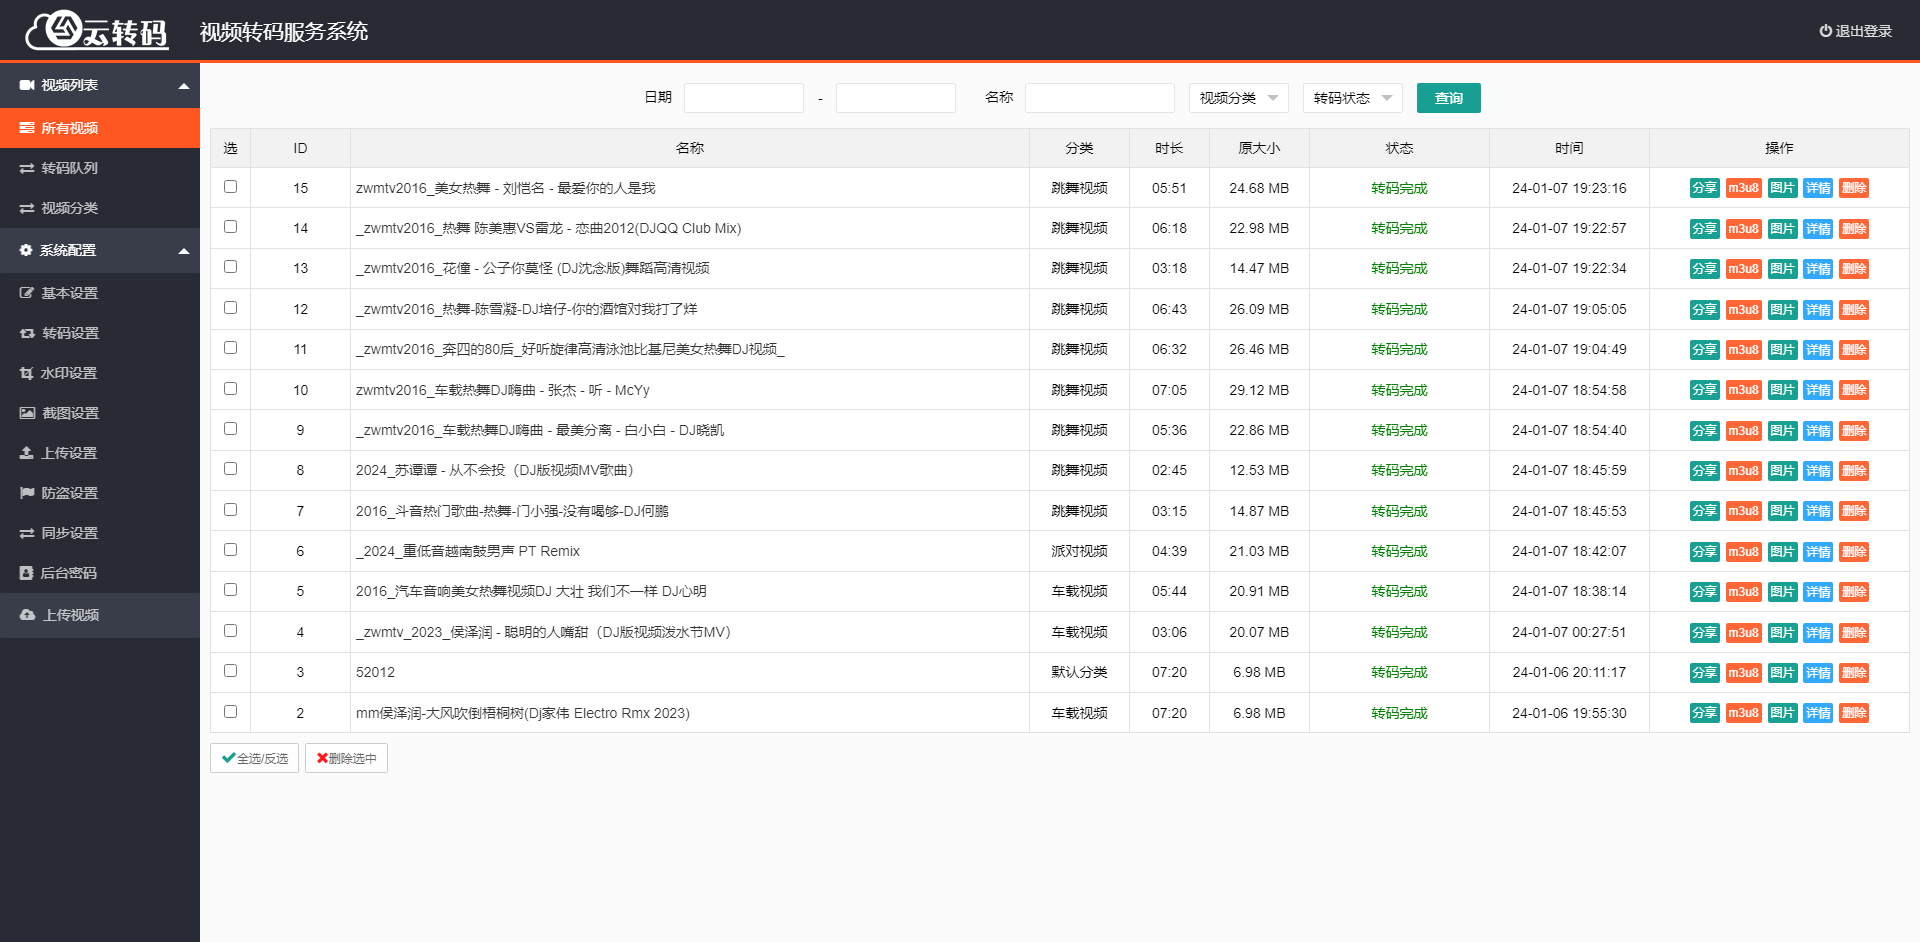
Task: Click size 29.12 MB cell
Action: coord(1259,390)
